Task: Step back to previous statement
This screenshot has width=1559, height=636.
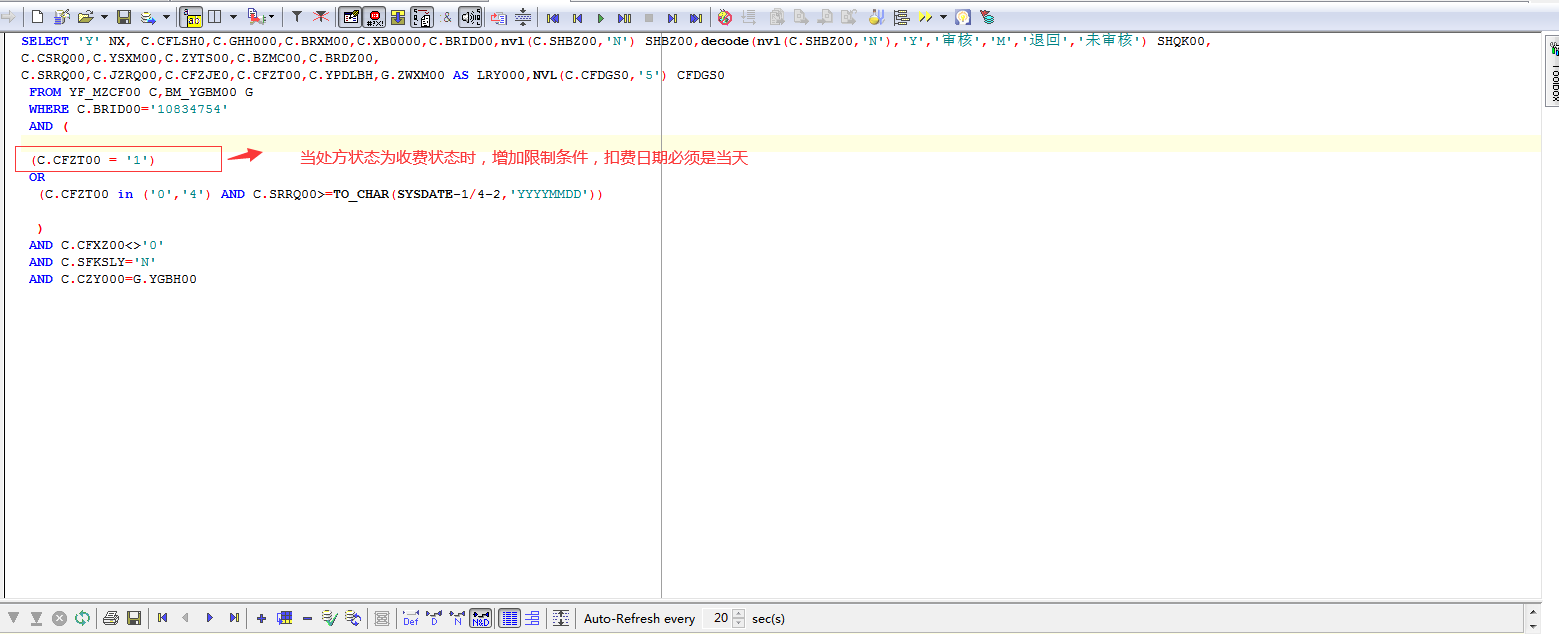Action: click(x=577, y=17)
